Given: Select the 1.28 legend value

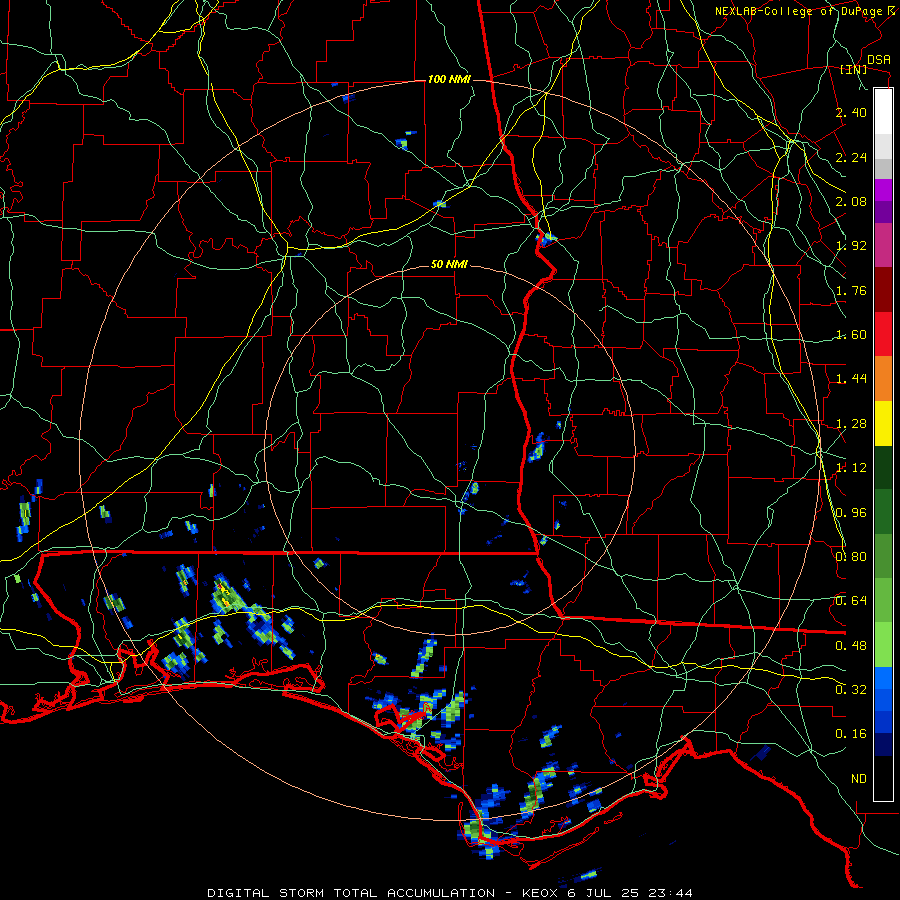Looking at the screenshot, I should pyautogui.click(x=851, y=424).
